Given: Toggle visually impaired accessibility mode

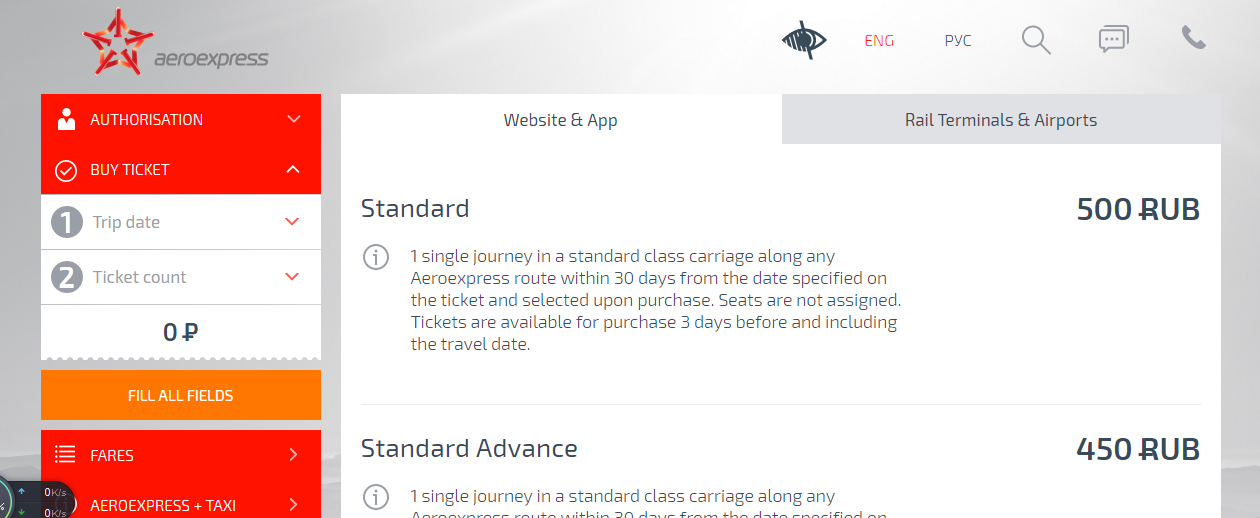Looking at the screenshot, I should 804,40.
